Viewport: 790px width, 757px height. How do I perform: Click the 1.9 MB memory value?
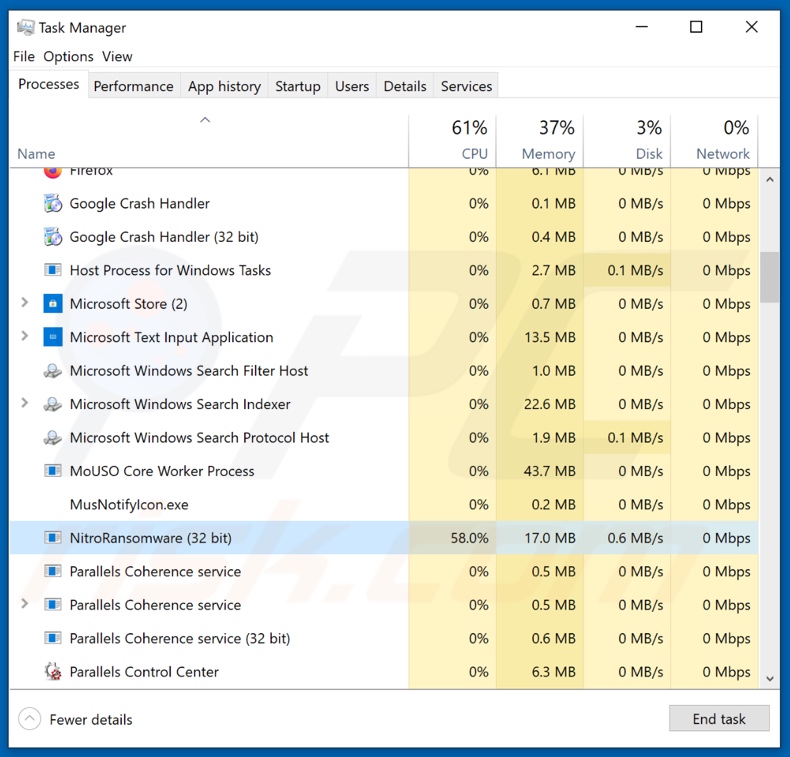[554, 438]
